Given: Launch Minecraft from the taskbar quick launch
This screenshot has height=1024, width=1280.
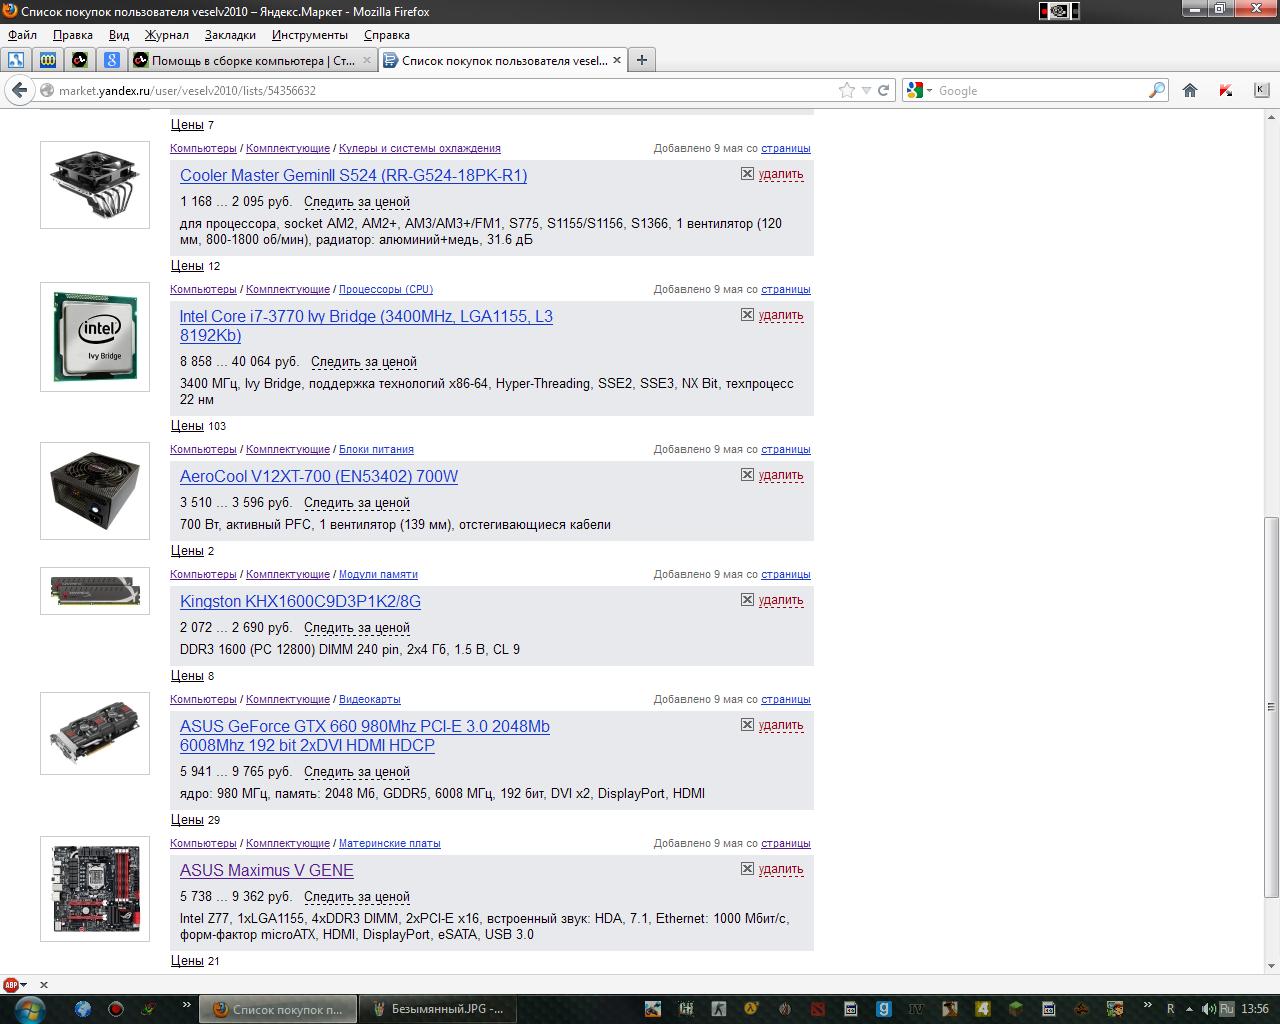Looking at the screenshot, I should coord(1016,1009).
